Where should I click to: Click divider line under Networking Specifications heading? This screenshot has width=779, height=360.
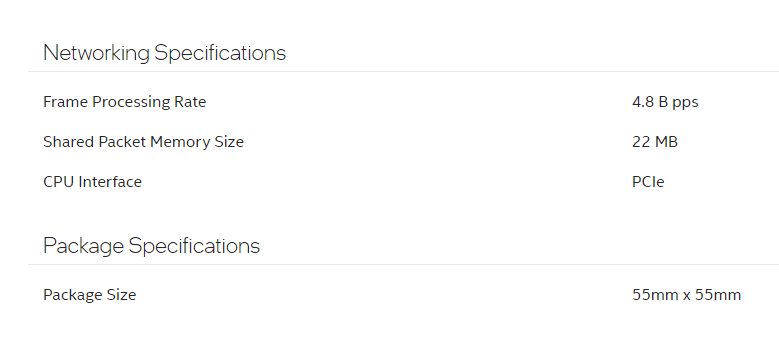[x=403, y=72]
